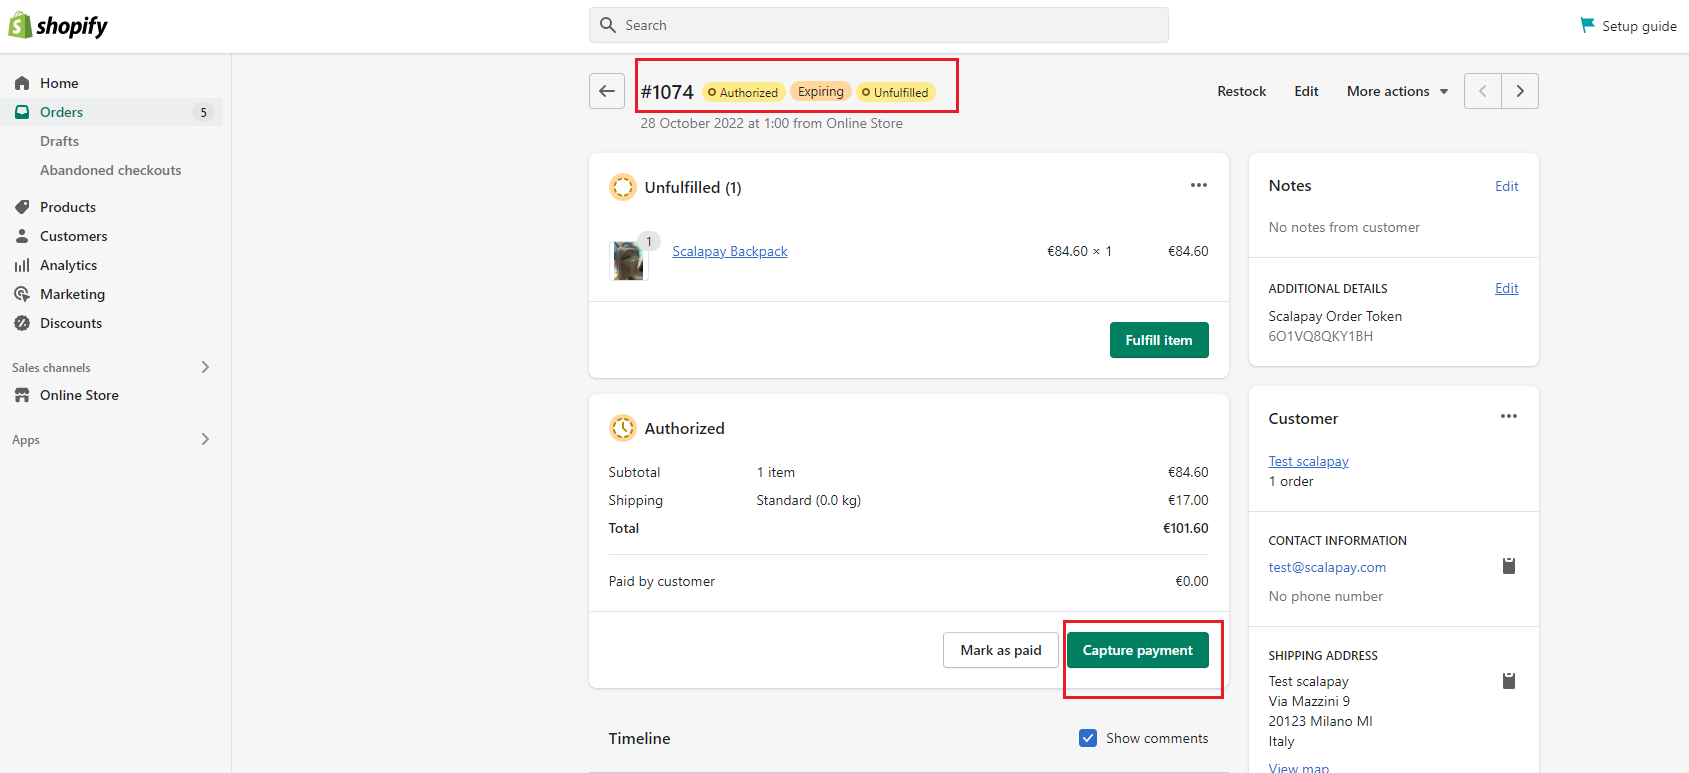Click the Orders count badge 5
This screenshot has height=773, width=1689.
click(x=203, y=112)
